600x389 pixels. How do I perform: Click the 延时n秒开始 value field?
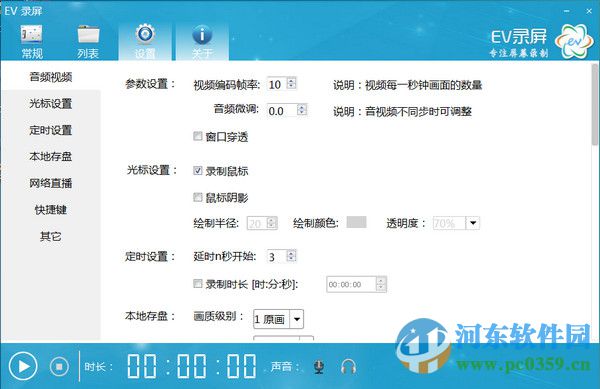coord(277,256)
